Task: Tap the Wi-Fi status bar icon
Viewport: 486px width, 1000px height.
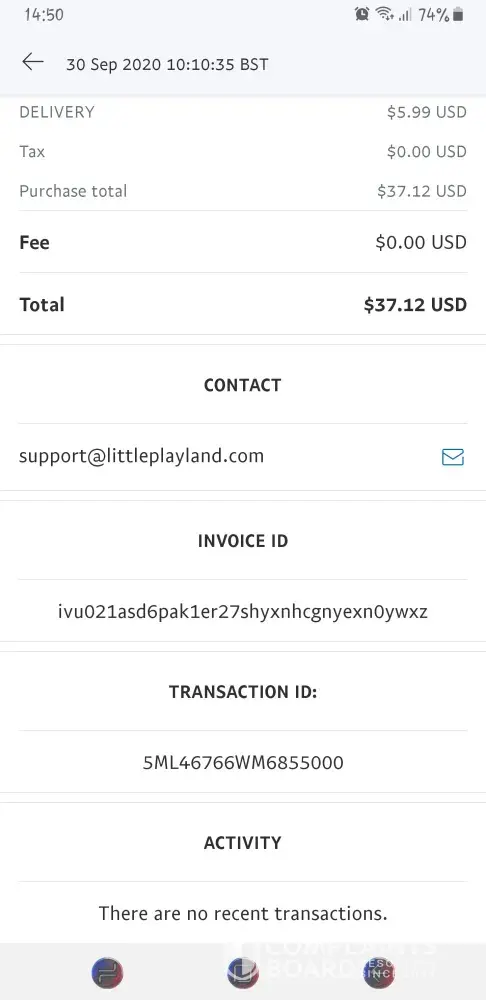Action: [x=384, y=14]
